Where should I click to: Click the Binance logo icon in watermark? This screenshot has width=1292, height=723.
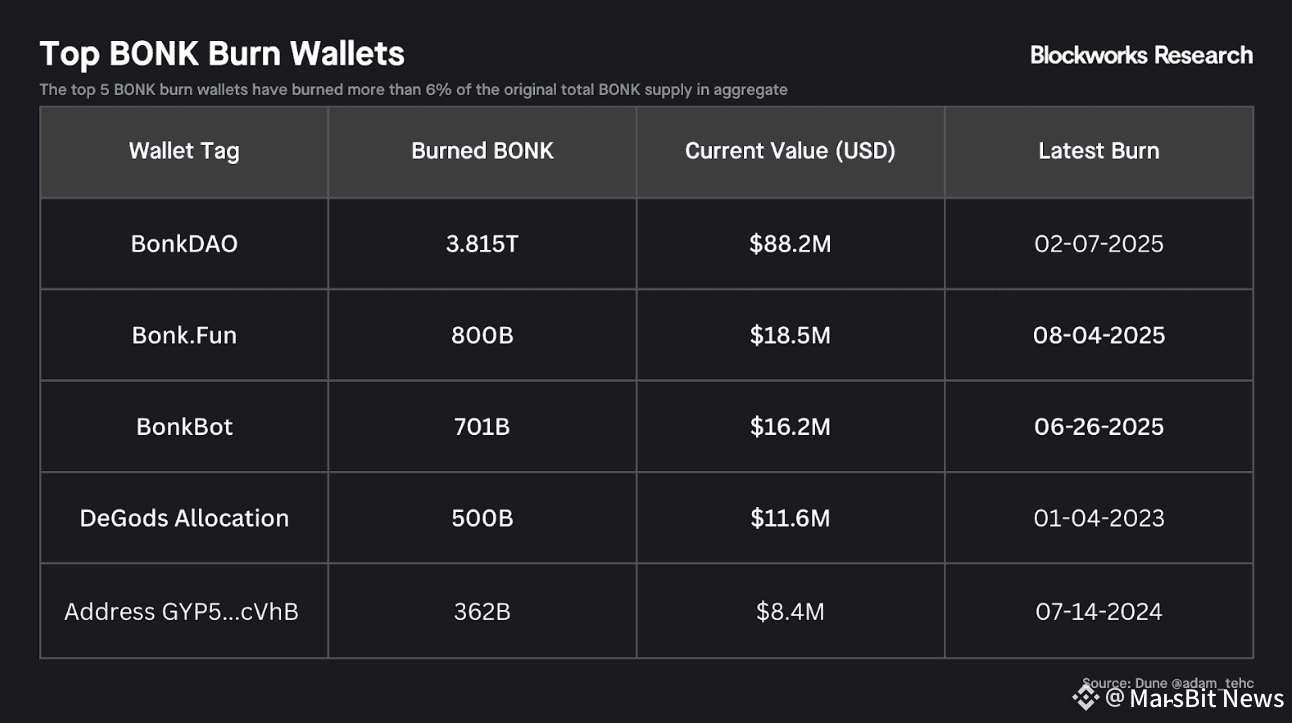coord(1086,697)
